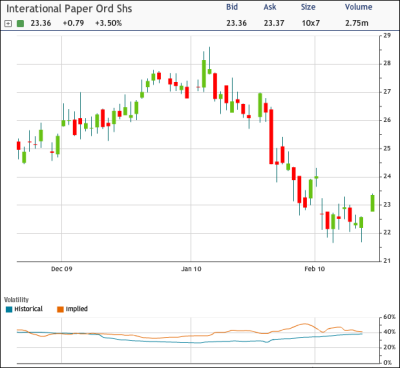400x368 pixels.
Task: Select the 23.37 ask price
Action: 274,23
